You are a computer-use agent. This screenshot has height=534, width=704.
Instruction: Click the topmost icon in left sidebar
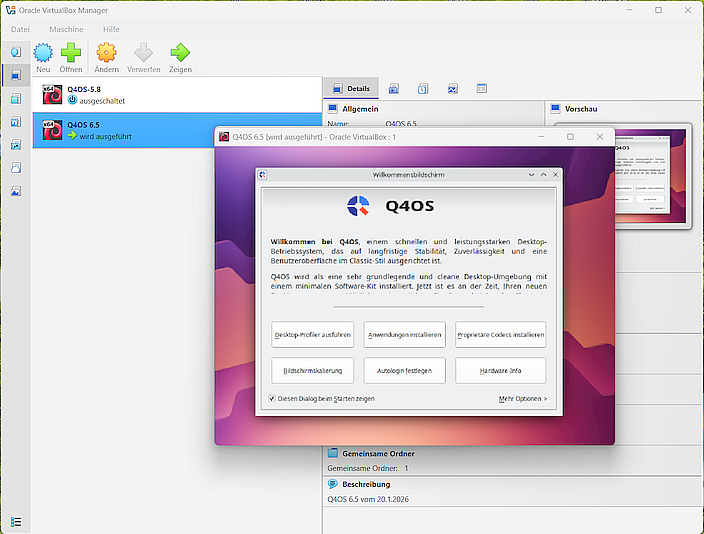tap(16, 52)
